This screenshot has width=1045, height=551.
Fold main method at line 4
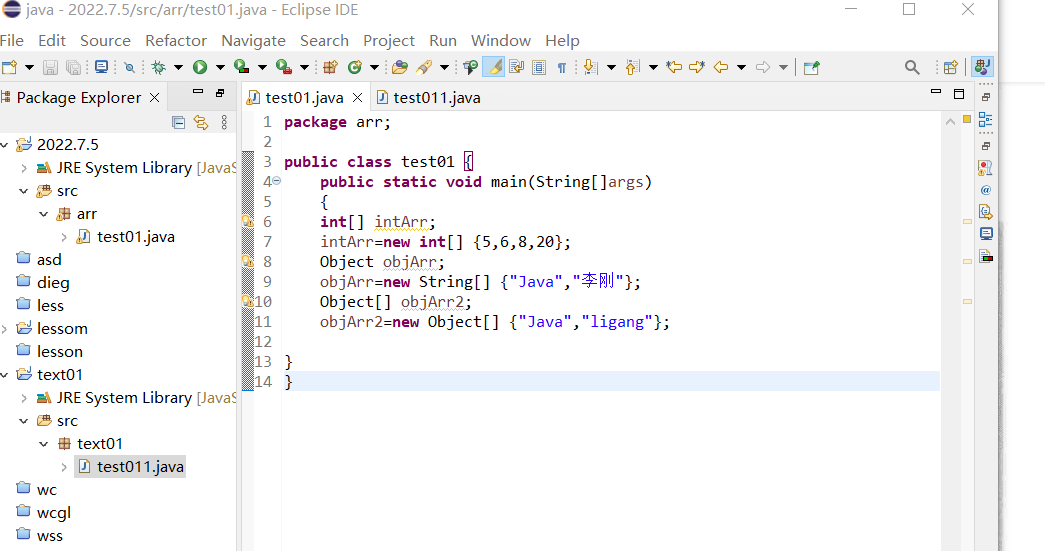[277, 181]
